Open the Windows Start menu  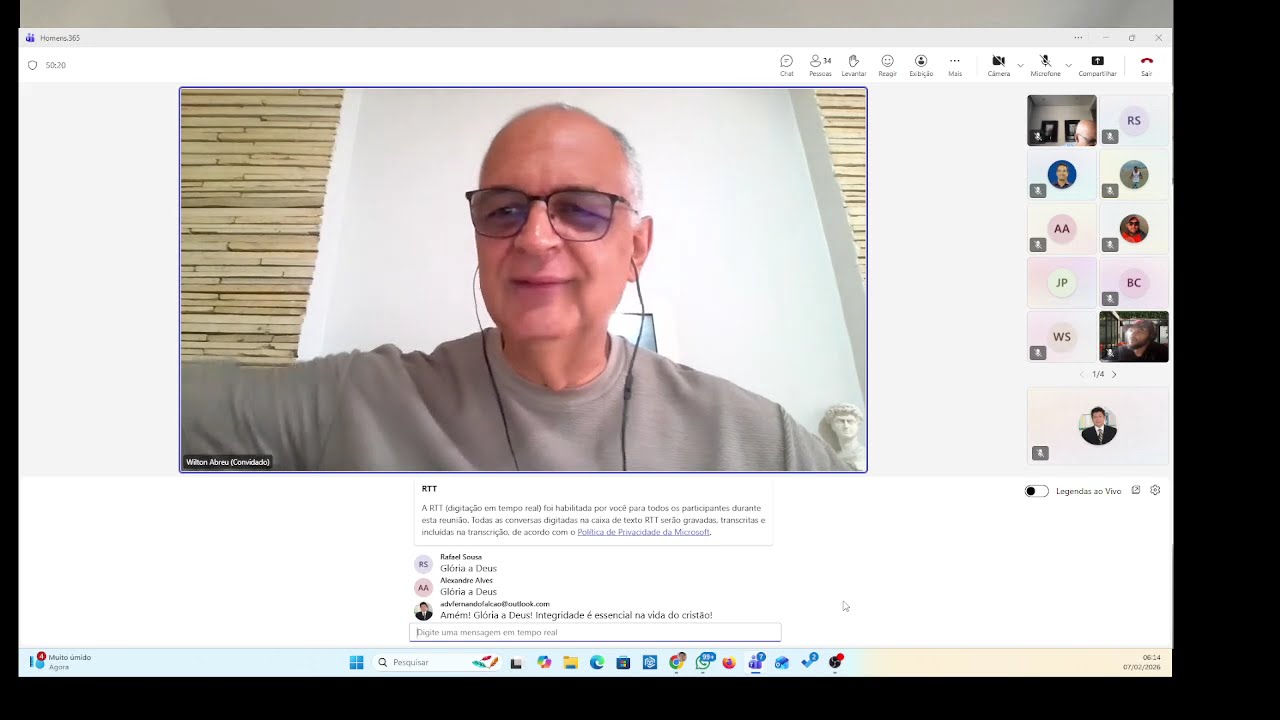tap(356, 662)
